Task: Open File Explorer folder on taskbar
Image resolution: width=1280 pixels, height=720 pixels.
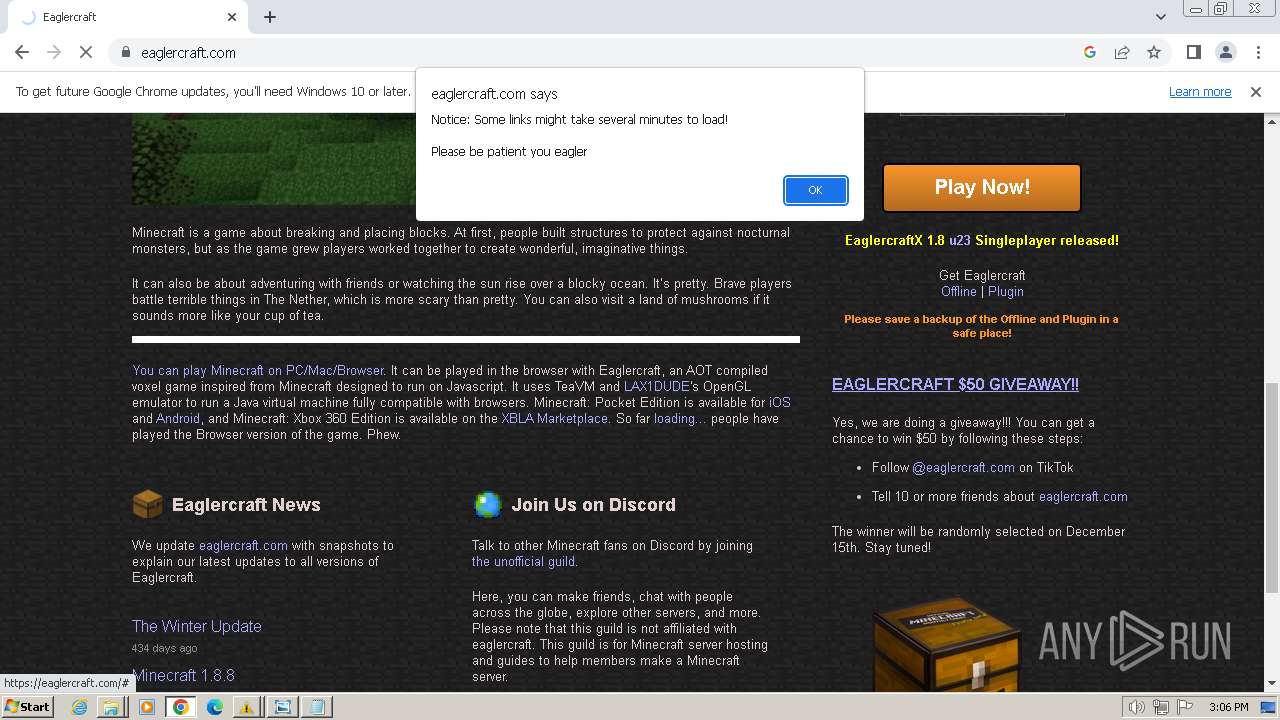Action: pyautogui.click(x=112, y=706)
